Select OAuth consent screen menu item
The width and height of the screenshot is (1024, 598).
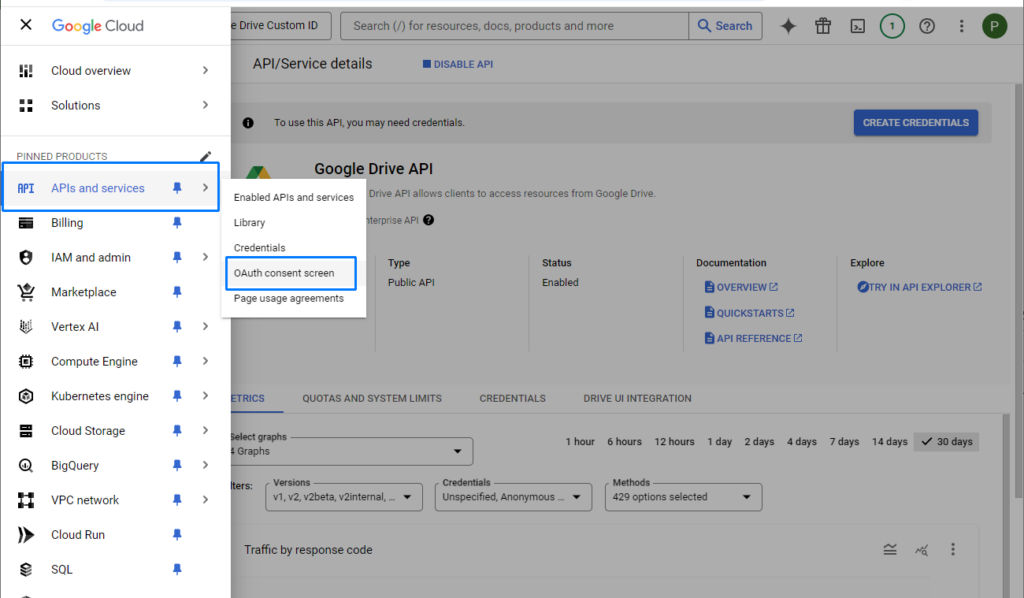[291, 273]
